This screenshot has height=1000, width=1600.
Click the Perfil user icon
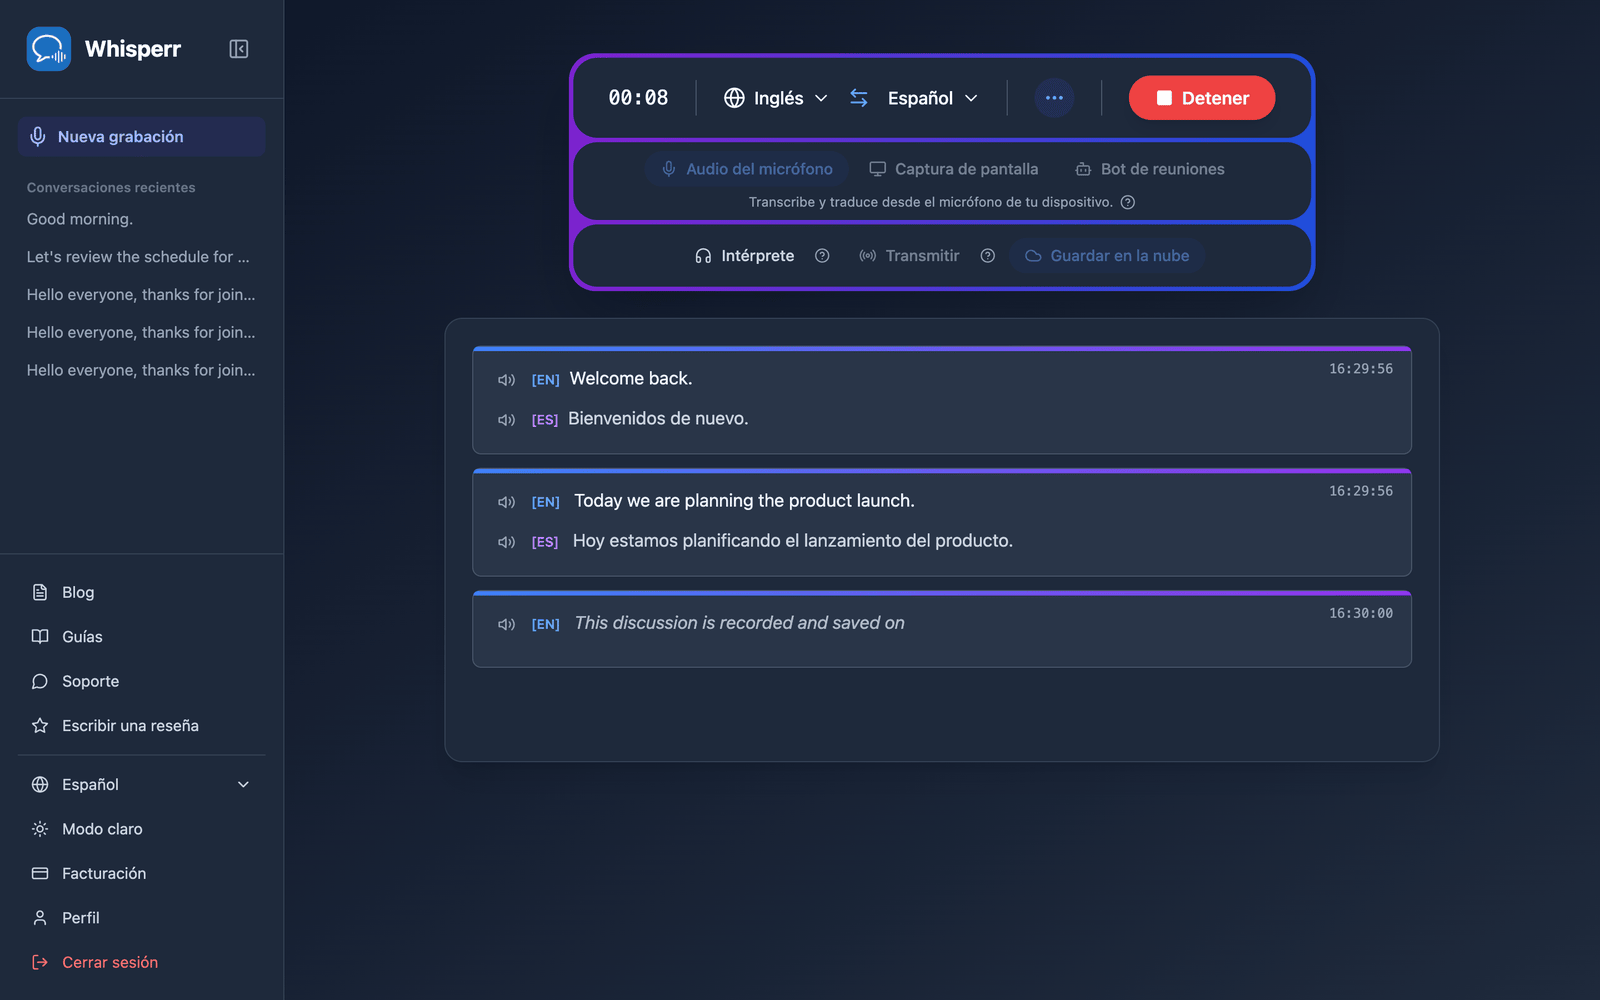40,918
